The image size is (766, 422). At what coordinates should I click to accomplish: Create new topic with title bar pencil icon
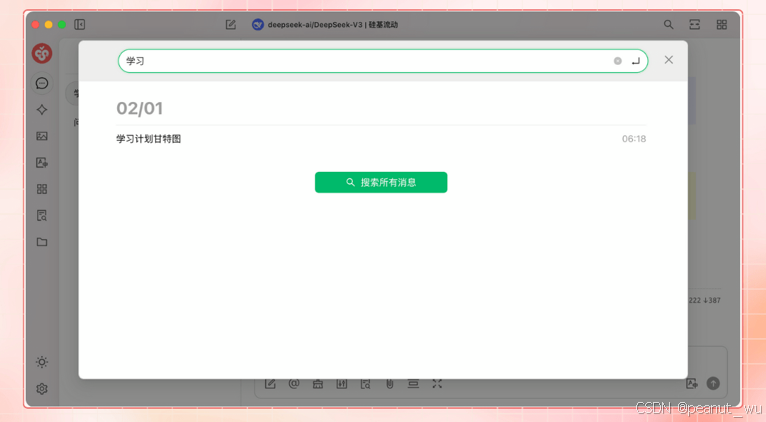tap(231, 24)
